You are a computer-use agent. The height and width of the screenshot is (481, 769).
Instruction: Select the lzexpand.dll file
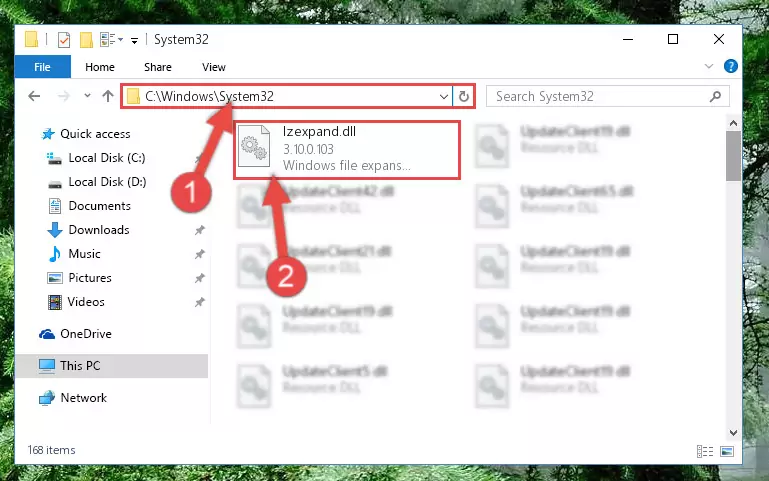(x=347, y=149)
